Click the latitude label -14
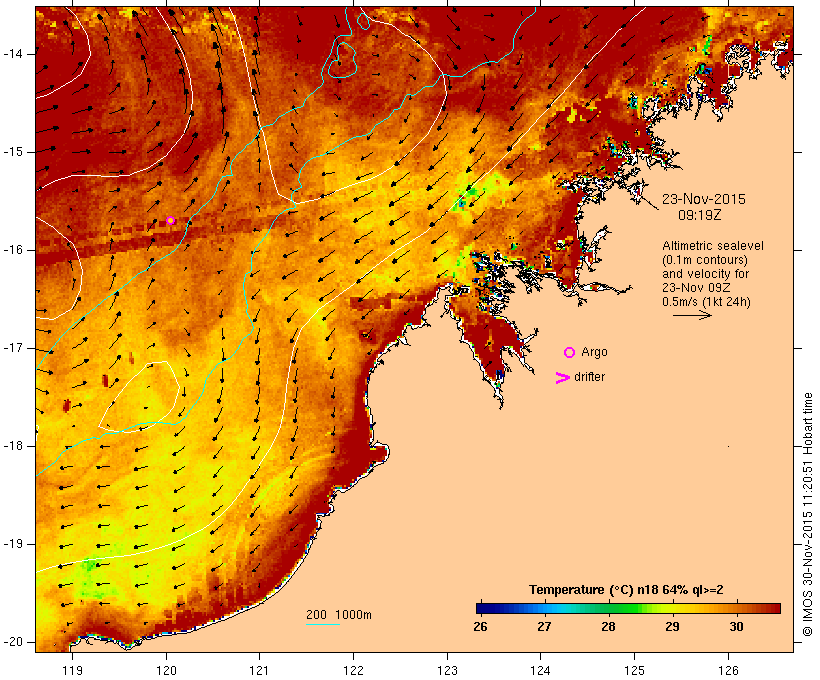Screen dimensions: 820x680 13,54
